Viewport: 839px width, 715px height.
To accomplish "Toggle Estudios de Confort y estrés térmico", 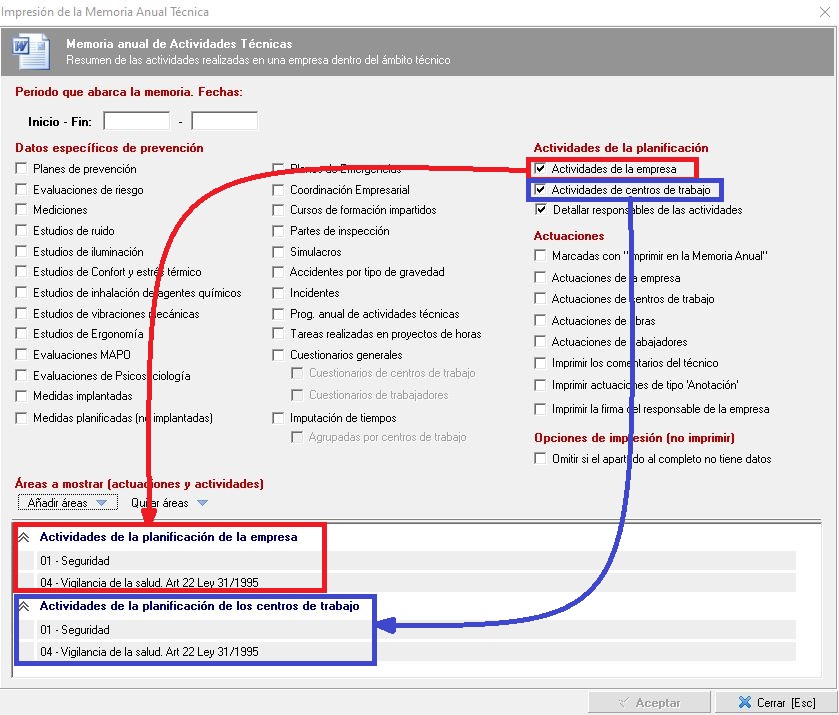I will coord(21,271).
